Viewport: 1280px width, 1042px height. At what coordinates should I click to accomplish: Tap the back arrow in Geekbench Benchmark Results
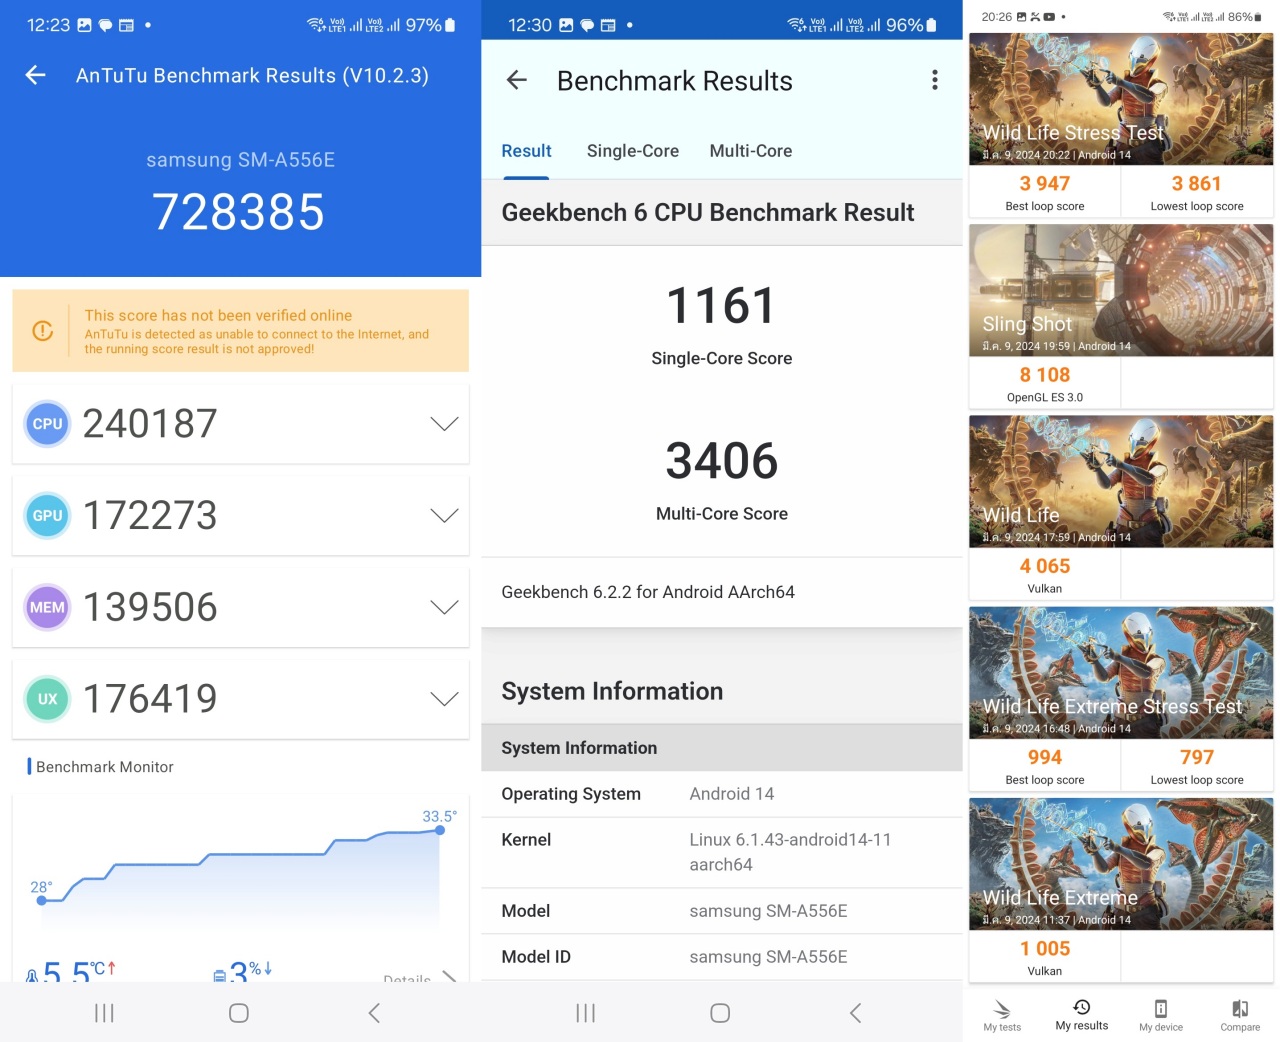point(517,80)
